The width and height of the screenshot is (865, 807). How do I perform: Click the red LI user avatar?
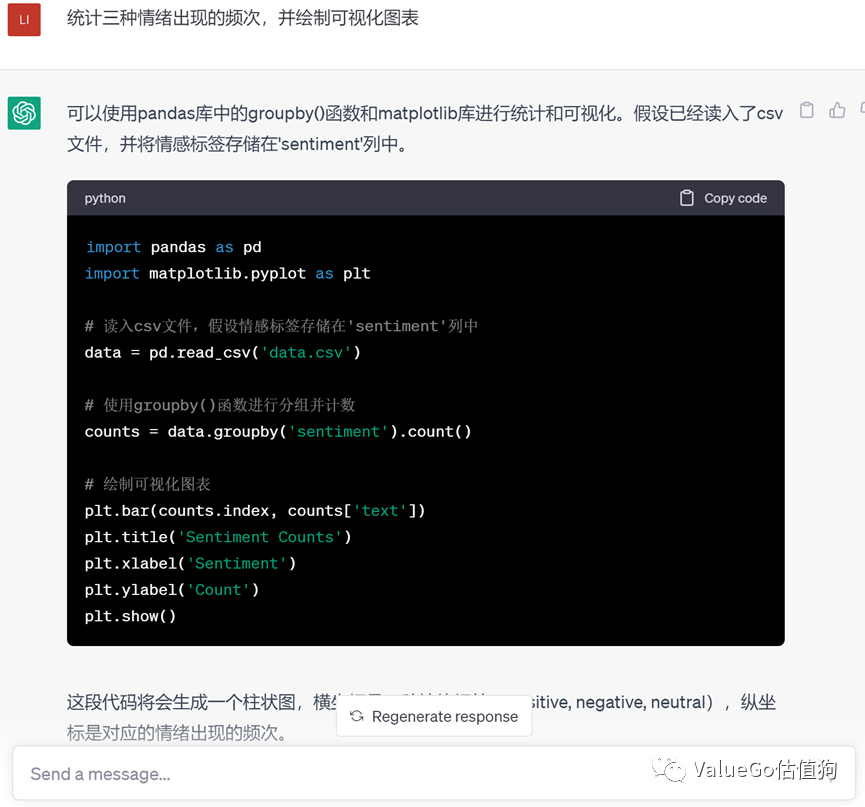pos(24,20)
